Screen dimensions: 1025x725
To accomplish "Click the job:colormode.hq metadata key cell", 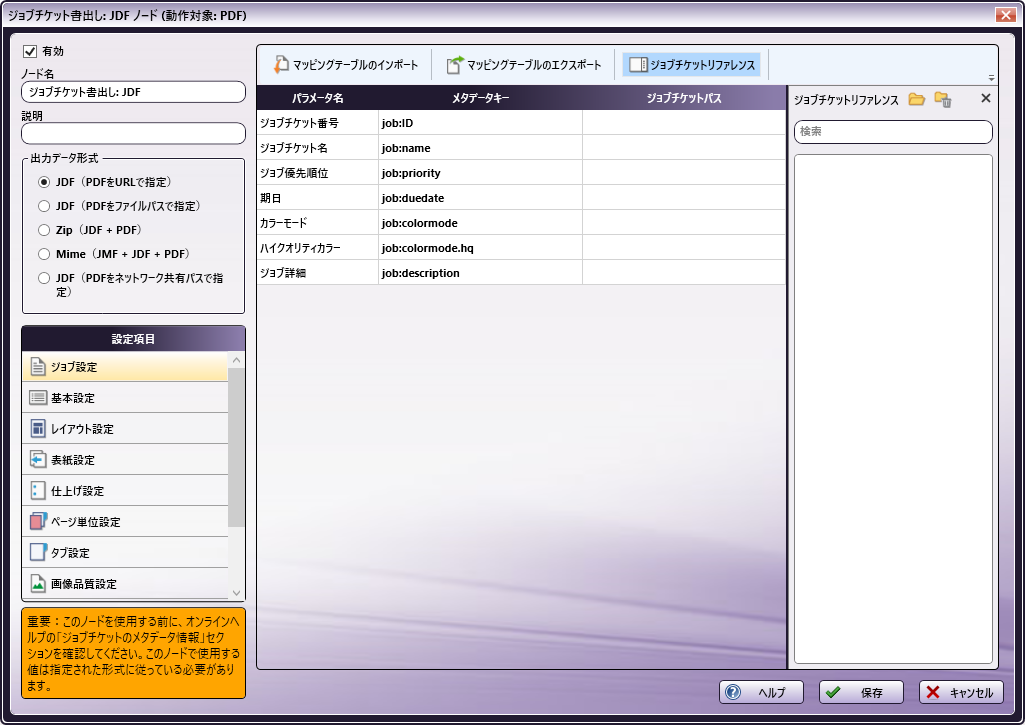I will click(480, 248).
